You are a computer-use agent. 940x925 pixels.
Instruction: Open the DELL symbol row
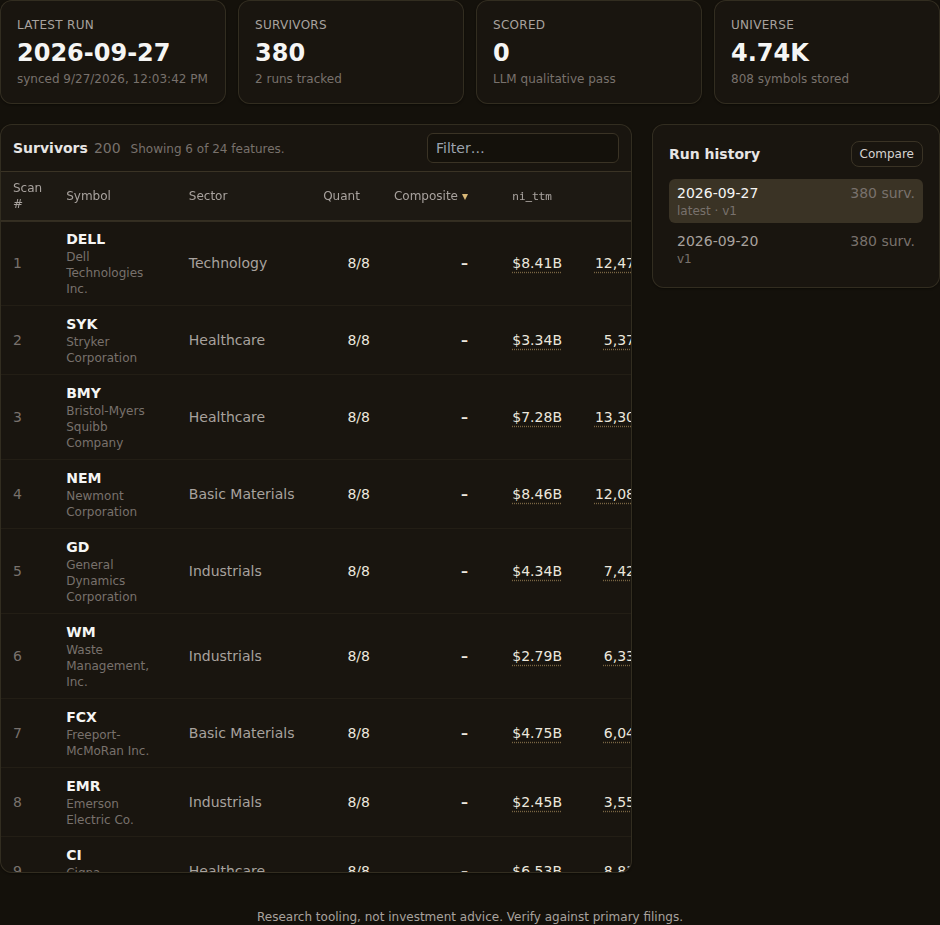[316, 263]
